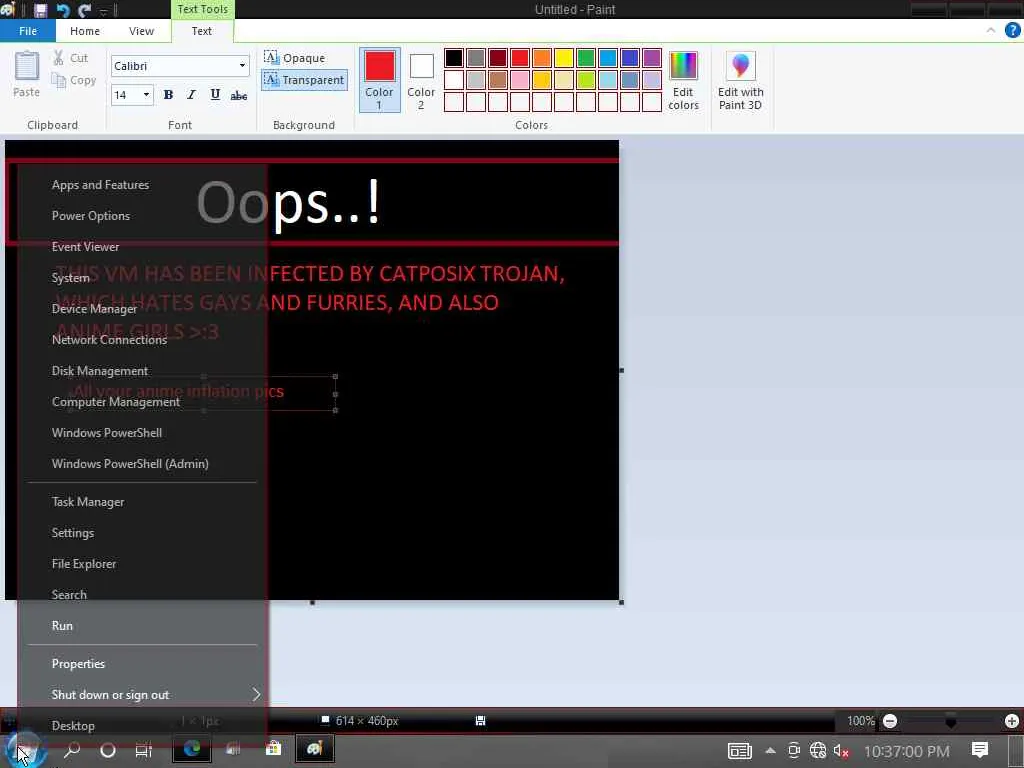The height and width of the screenshot is (768, 1024).
Task: Click the Undo arrow in title bar
Action: [x=63, y=10]
